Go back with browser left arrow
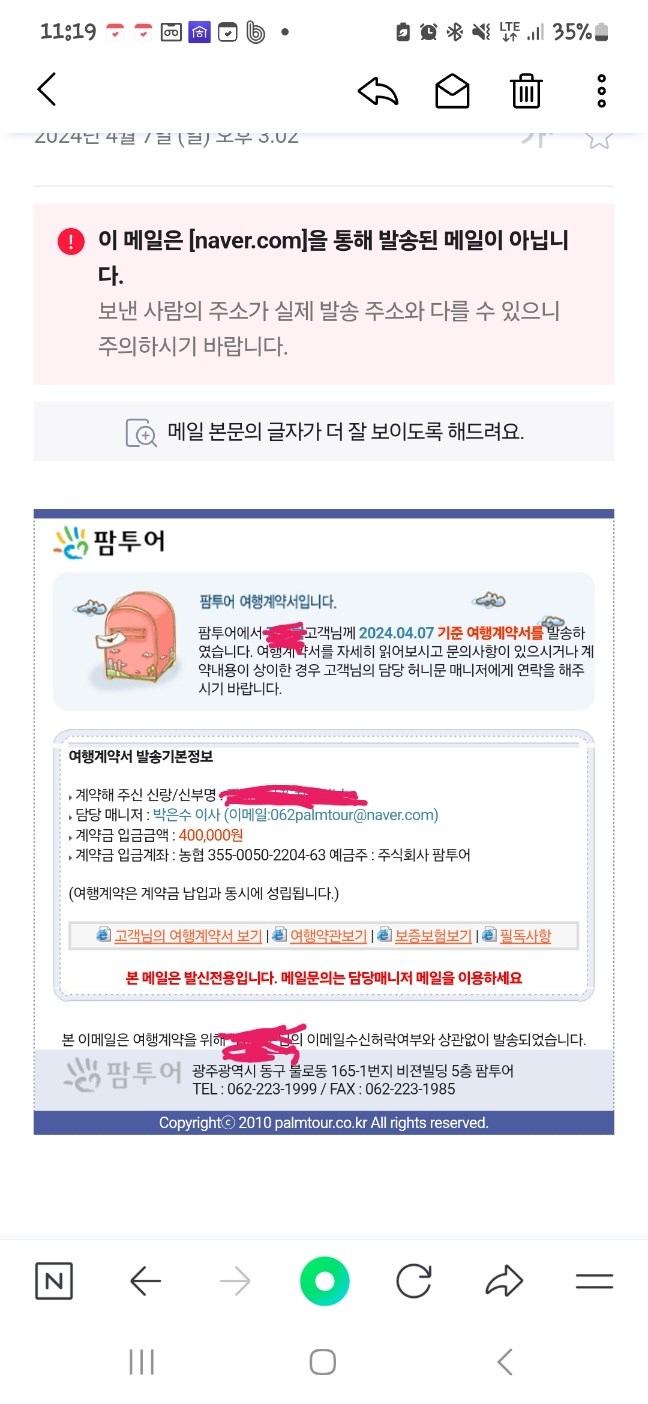Screen dimensions: 648x1404 [146, 1281]
